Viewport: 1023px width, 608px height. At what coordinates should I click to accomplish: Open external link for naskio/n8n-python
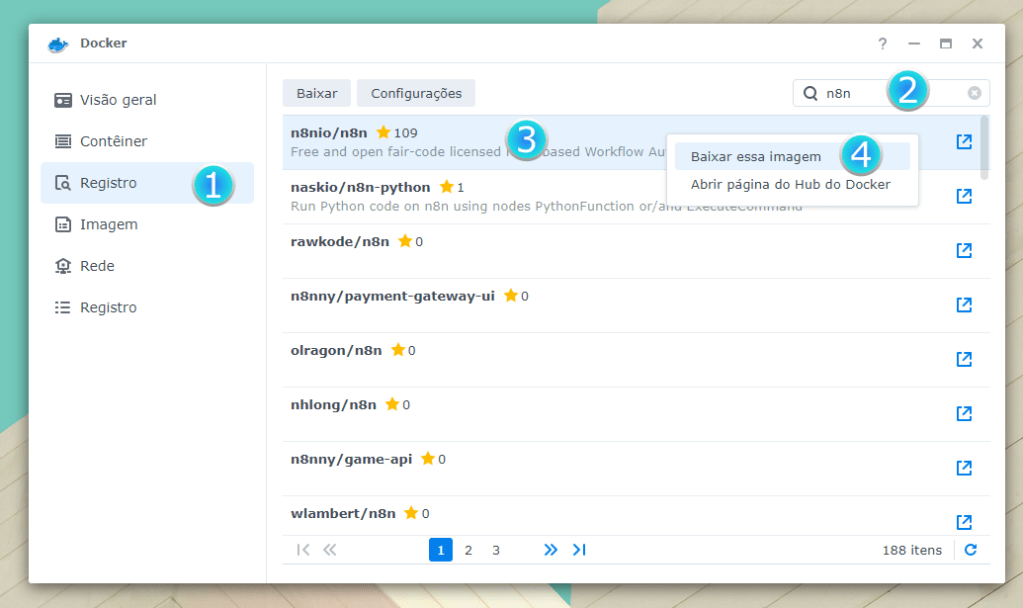point(964,196)
